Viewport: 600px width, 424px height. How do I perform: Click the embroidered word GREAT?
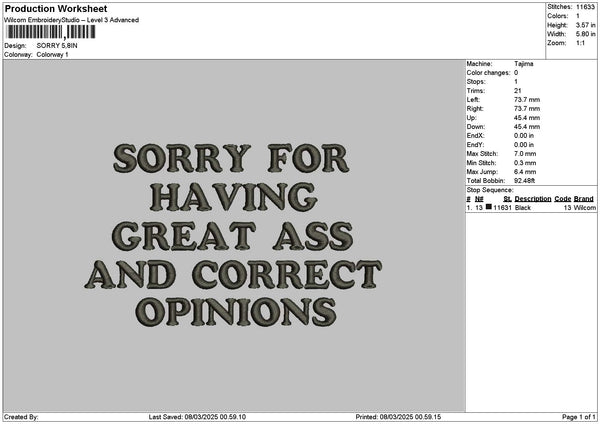184,236
